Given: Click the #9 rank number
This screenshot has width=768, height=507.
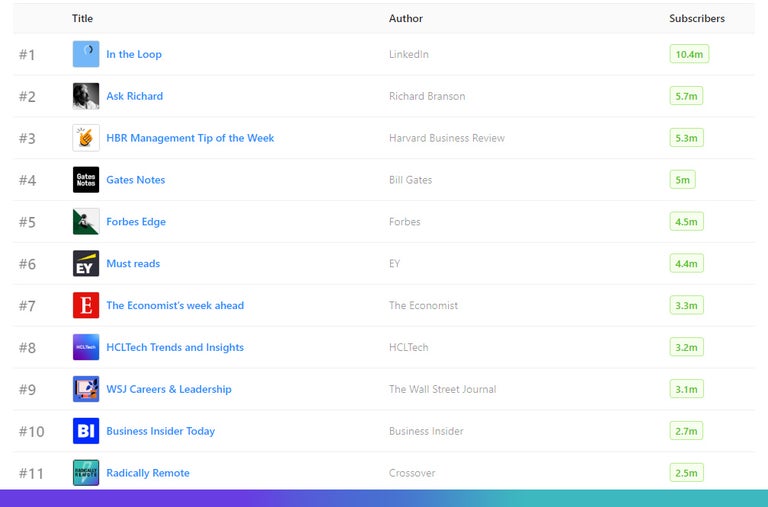Looking at the screenshot, I should pos(27,389).
